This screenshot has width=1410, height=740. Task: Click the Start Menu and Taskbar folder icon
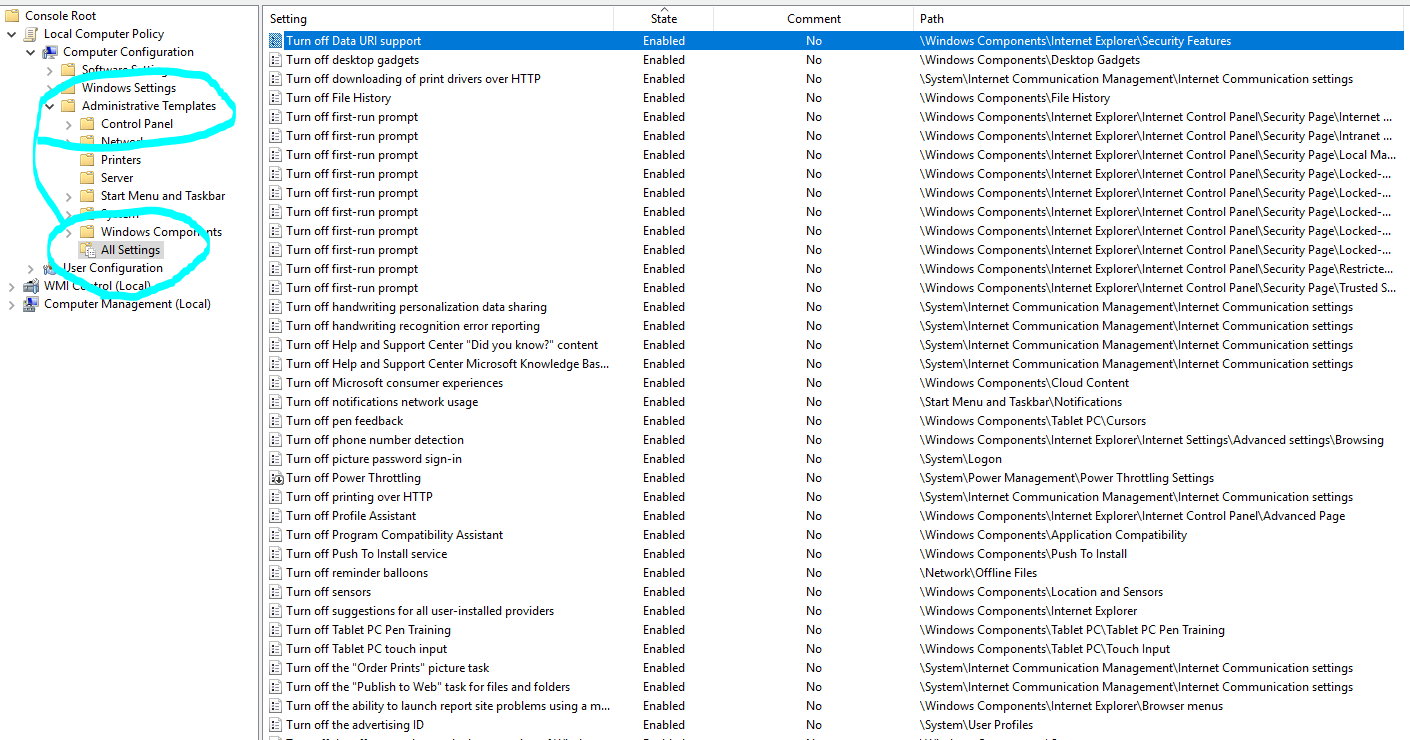pyautogui.click(x=88, y=196)
